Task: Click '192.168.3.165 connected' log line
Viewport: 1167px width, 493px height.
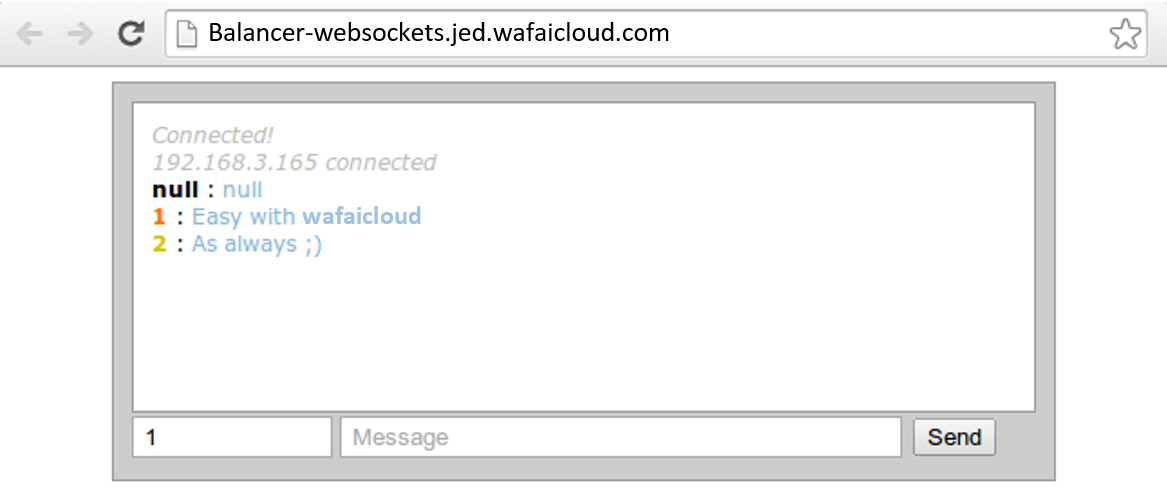Action: pos(294,162)
